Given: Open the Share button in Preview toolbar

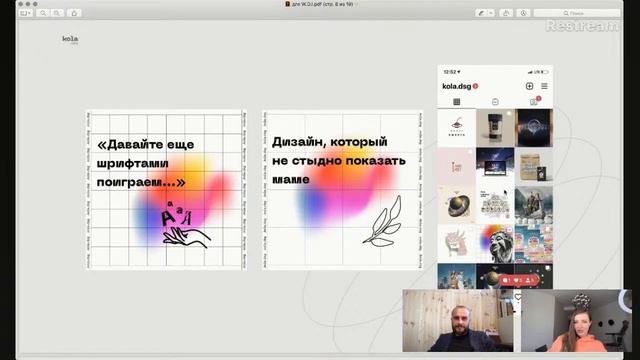Looking at the screenshot, I should pyautogui.click(x=74, y=13).
